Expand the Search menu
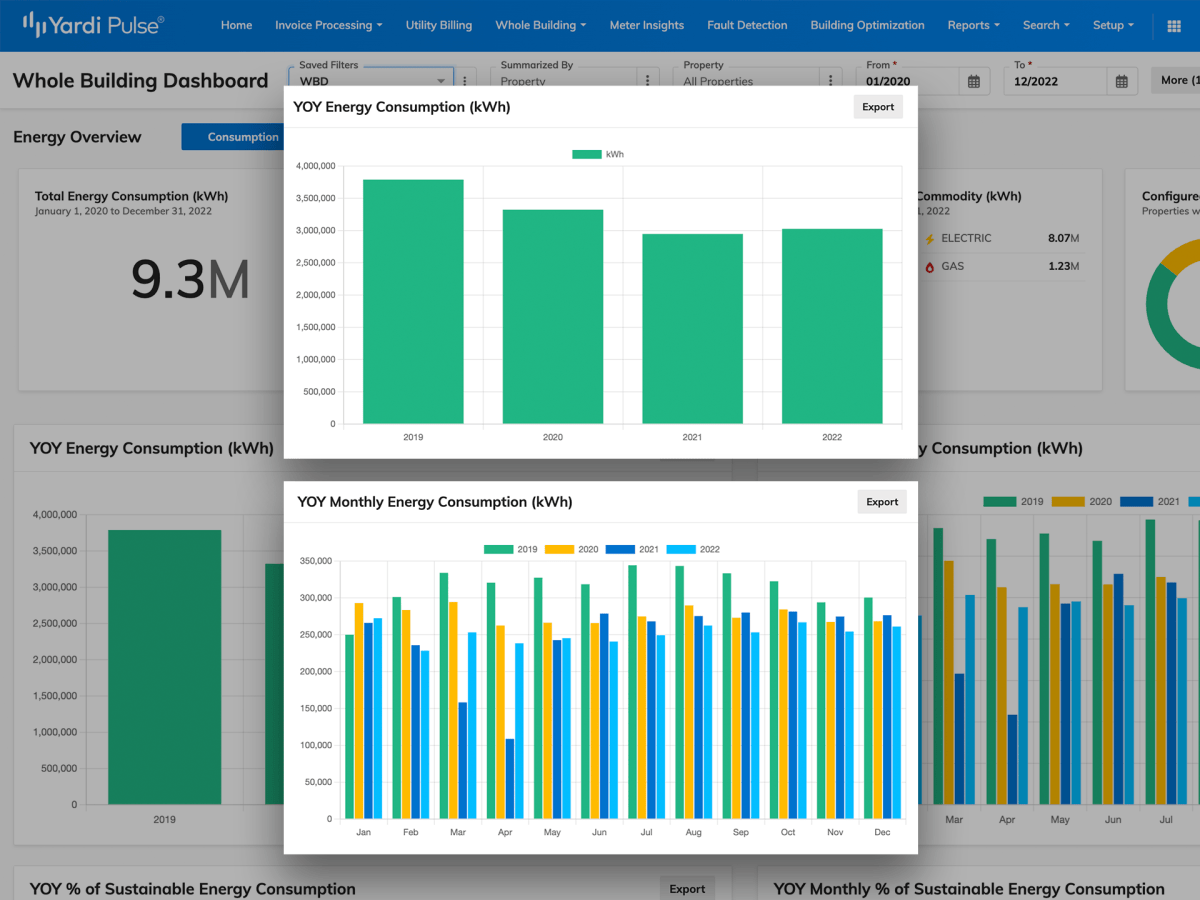1200x900 pixels. [1046, 25]
